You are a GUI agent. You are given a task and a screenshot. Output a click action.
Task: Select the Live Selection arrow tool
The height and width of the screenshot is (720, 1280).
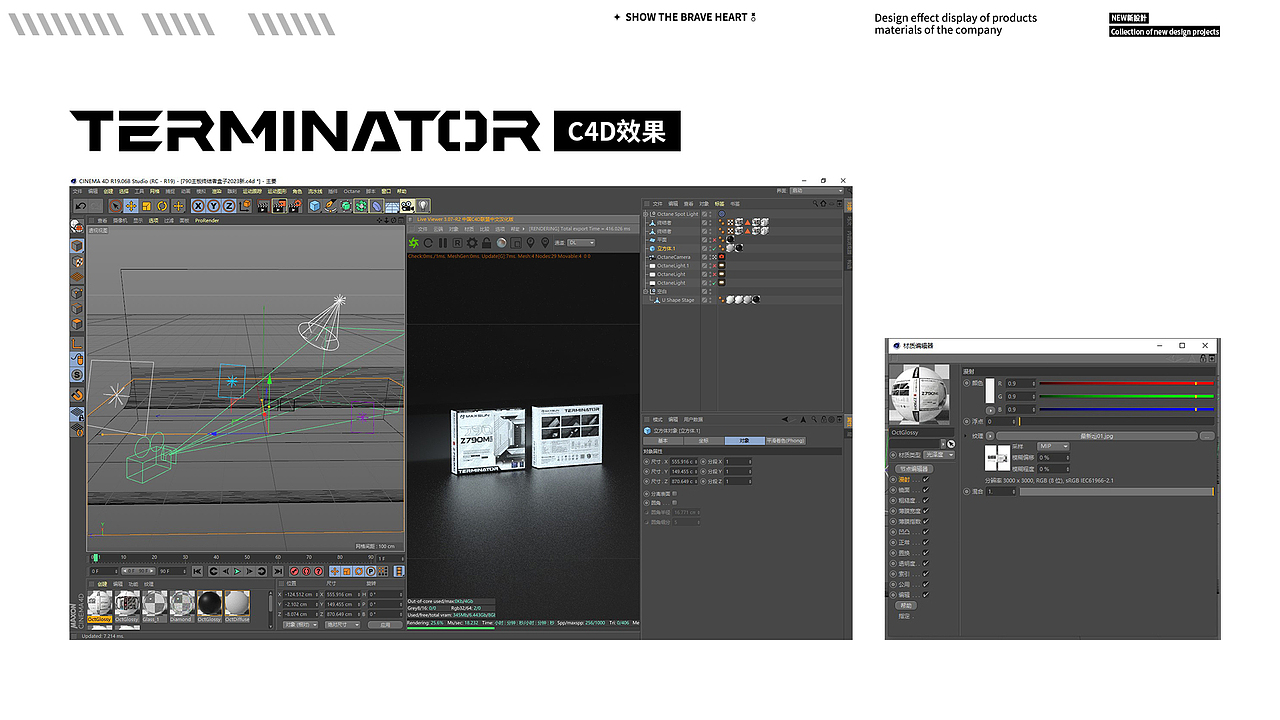(x=116, y=206)
